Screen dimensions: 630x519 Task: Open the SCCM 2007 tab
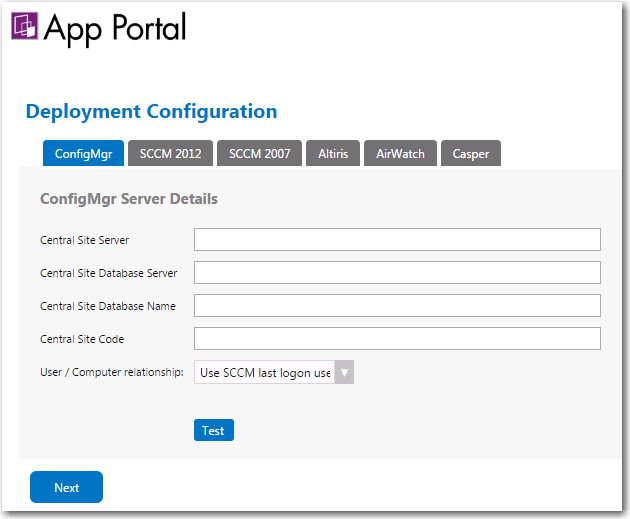260,153
